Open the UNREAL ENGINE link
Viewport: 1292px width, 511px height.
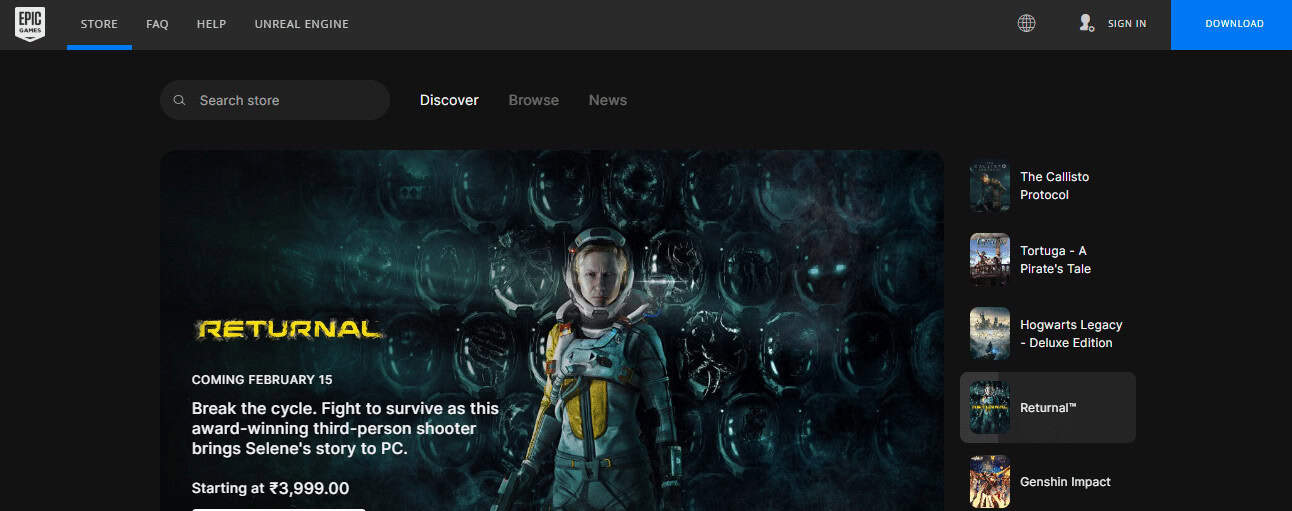coord(302,24)
